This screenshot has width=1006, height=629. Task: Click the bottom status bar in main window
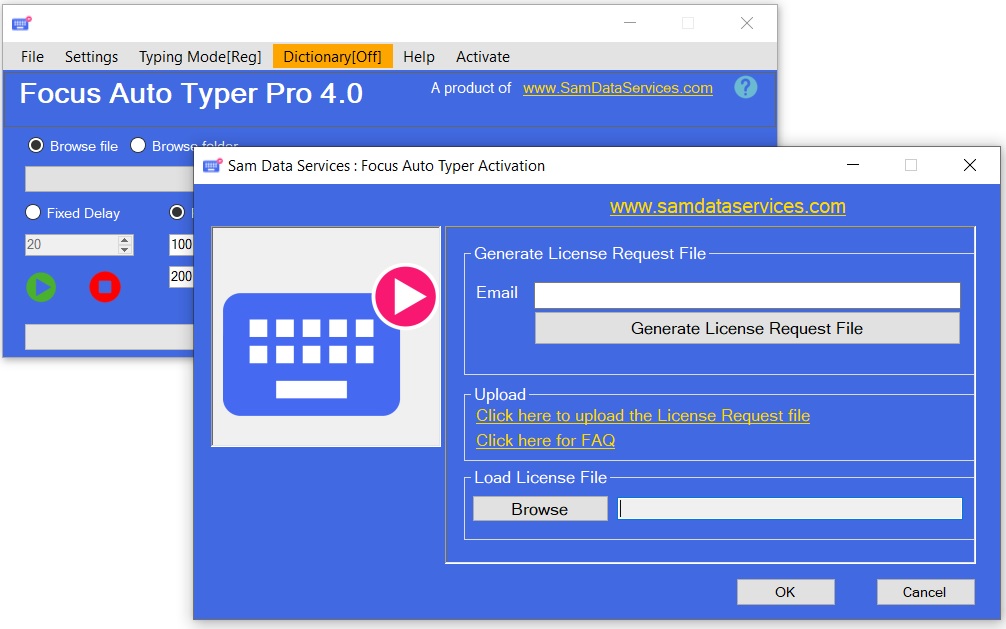(x=110, y=337)
